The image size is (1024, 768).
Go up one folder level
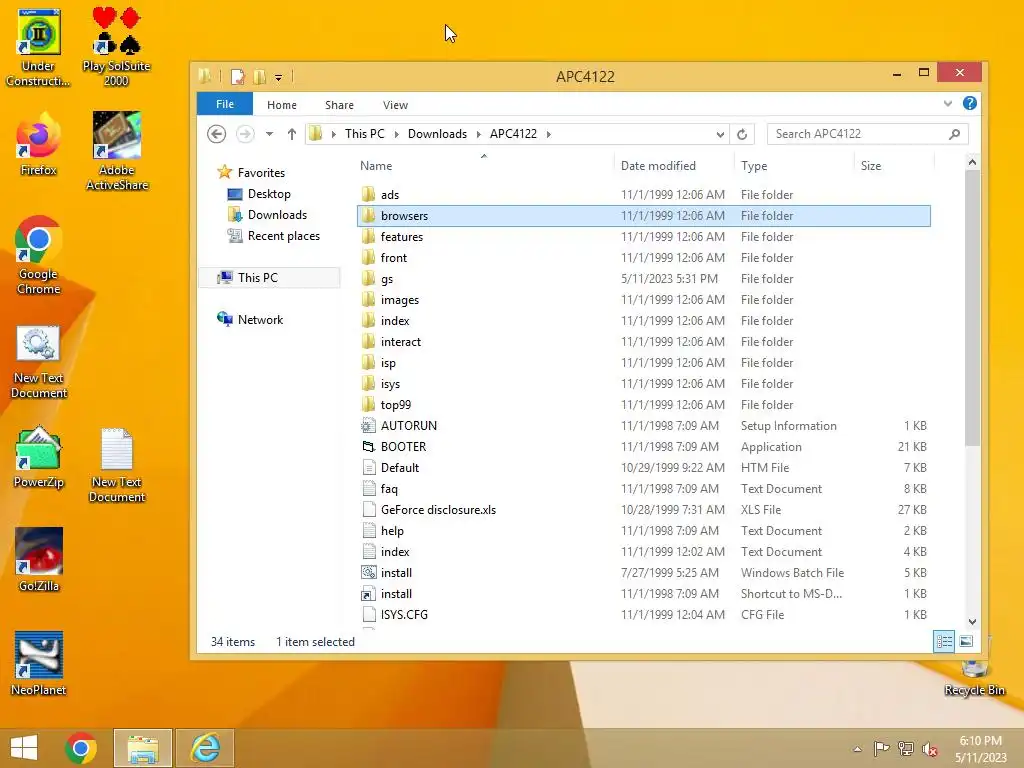pyautogui.click(x=292, y=134)
